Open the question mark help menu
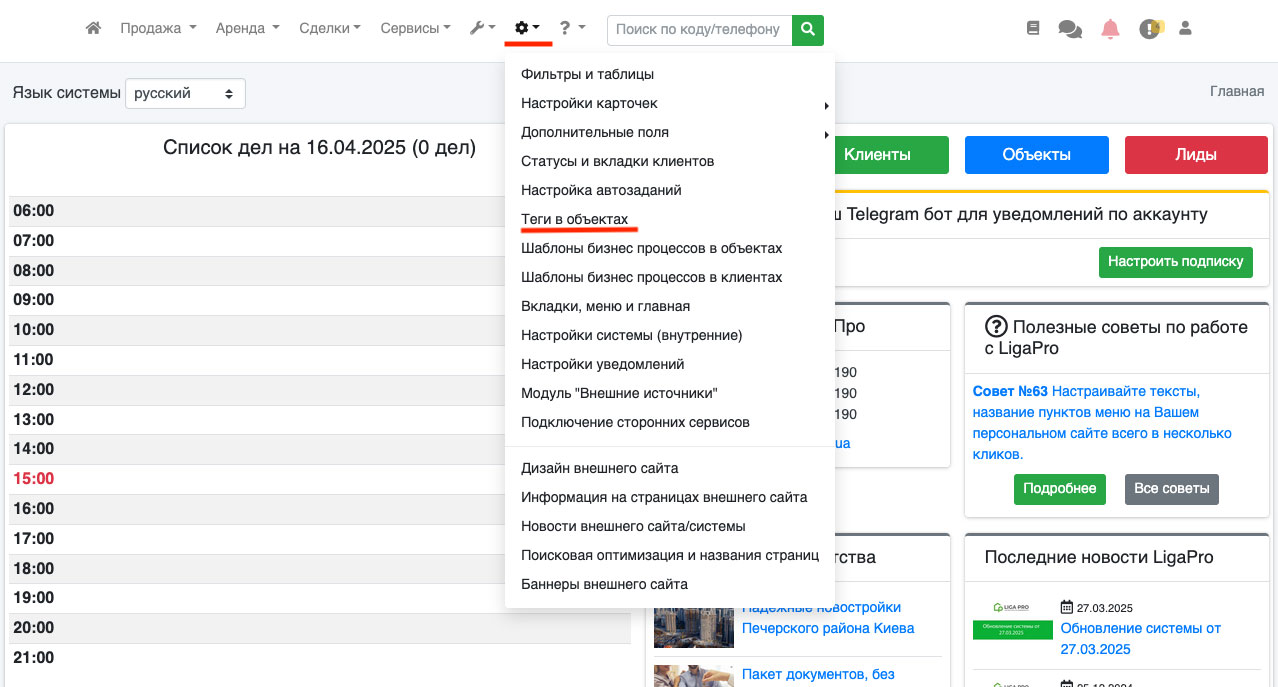Screen dimensions: 1278x687 tap(571, 29)
